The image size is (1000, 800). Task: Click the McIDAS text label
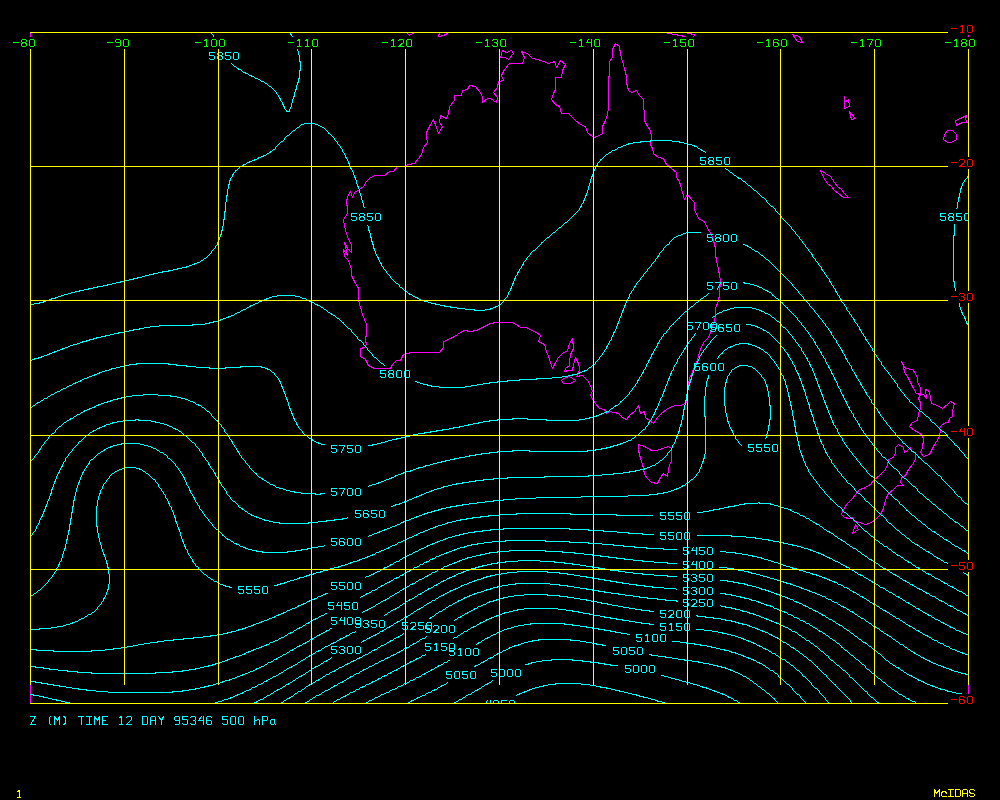(x=953, y=793)
